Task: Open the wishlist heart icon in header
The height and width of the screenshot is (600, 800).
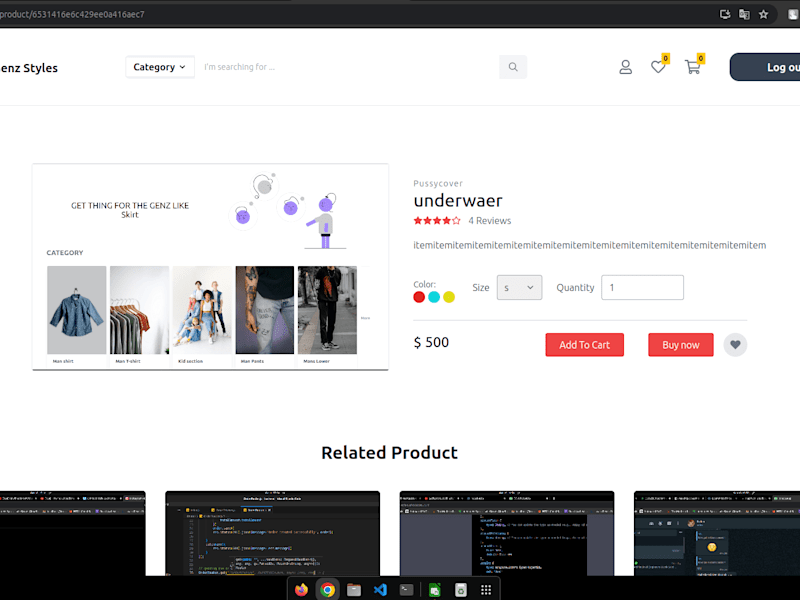Action: 658,67
